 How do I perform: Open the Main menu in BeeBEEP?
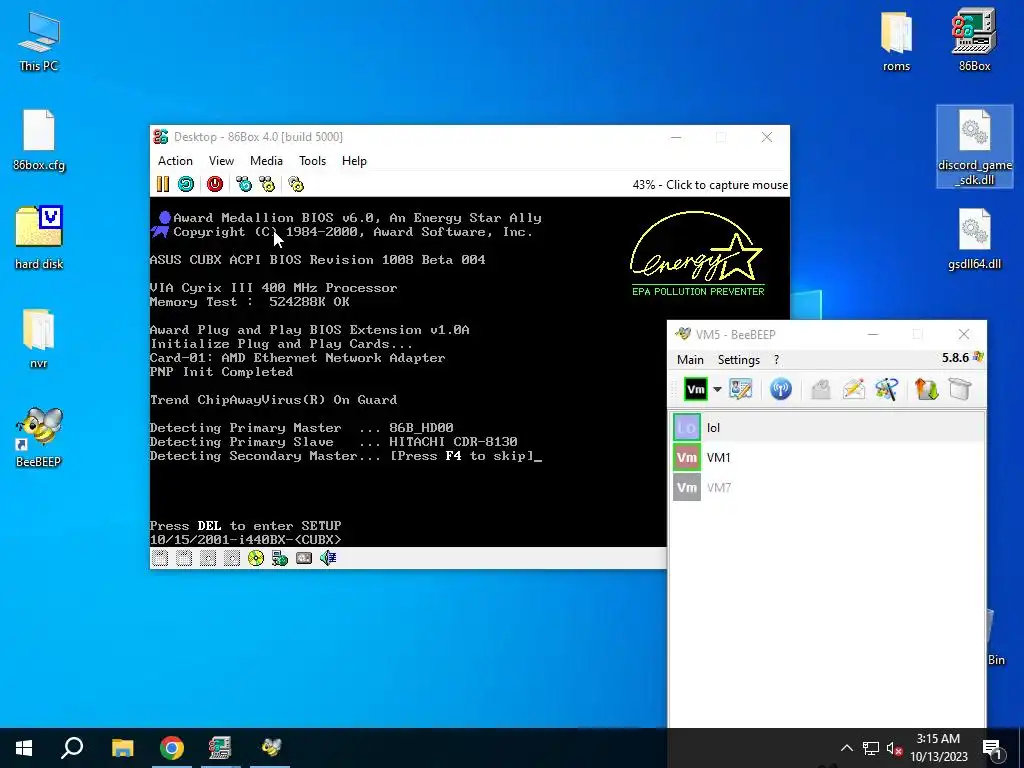[x=690, y=360]
